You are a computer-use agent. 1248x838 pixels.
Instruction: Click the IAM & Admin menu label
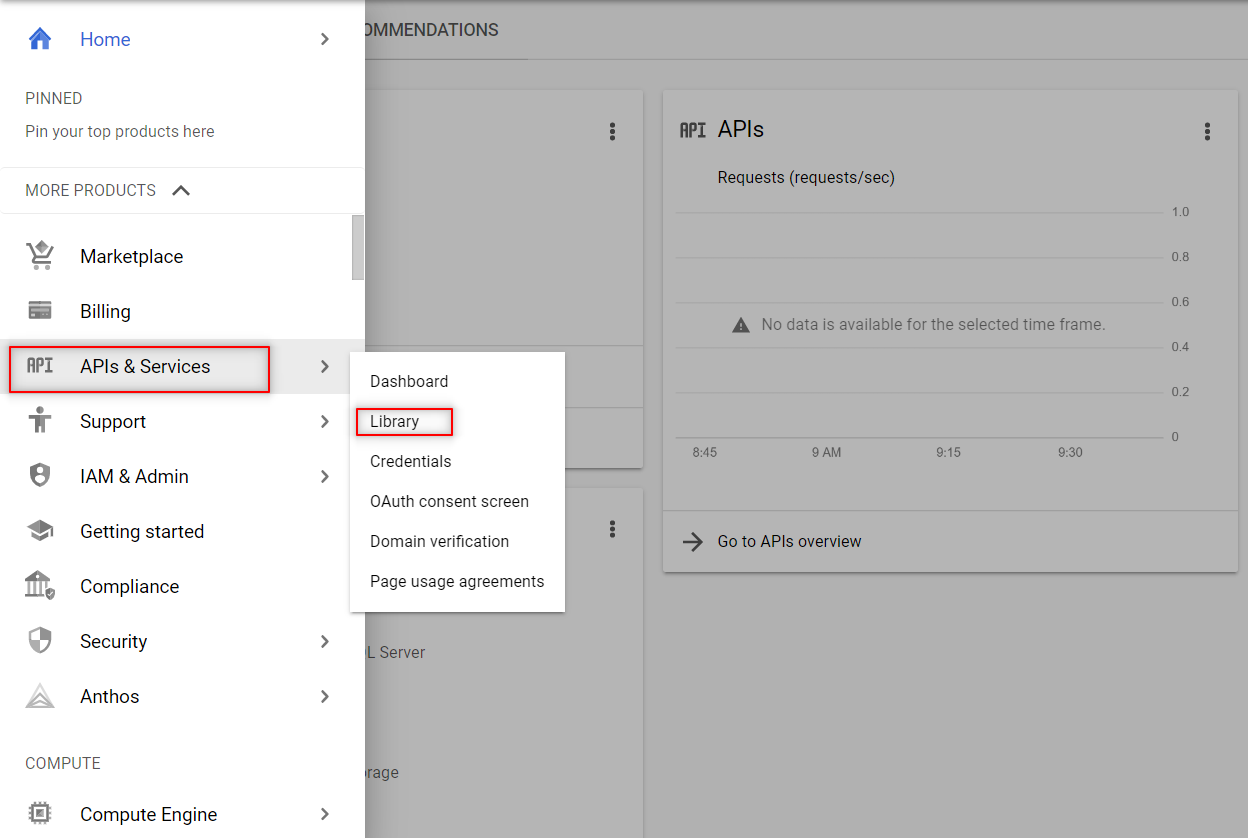click(x=134, y=476)
